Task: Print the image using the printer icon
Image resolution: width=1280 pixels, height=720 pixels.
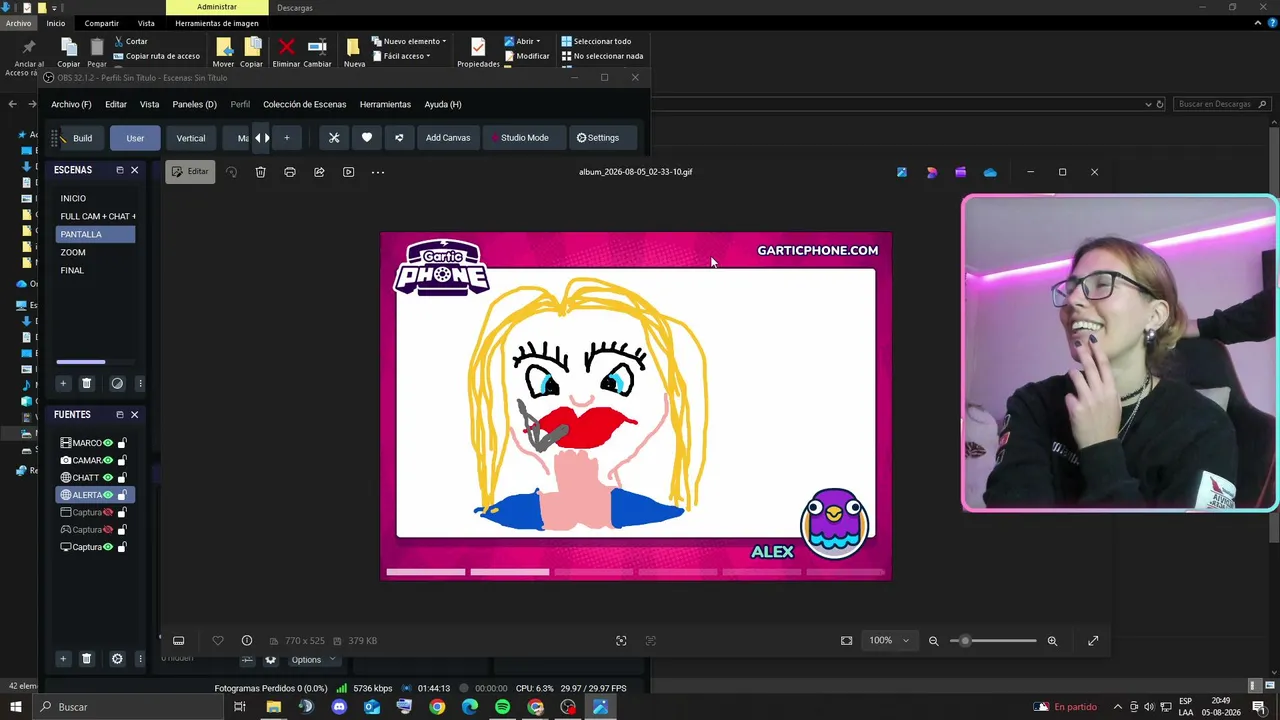Action: click(290, 172)
